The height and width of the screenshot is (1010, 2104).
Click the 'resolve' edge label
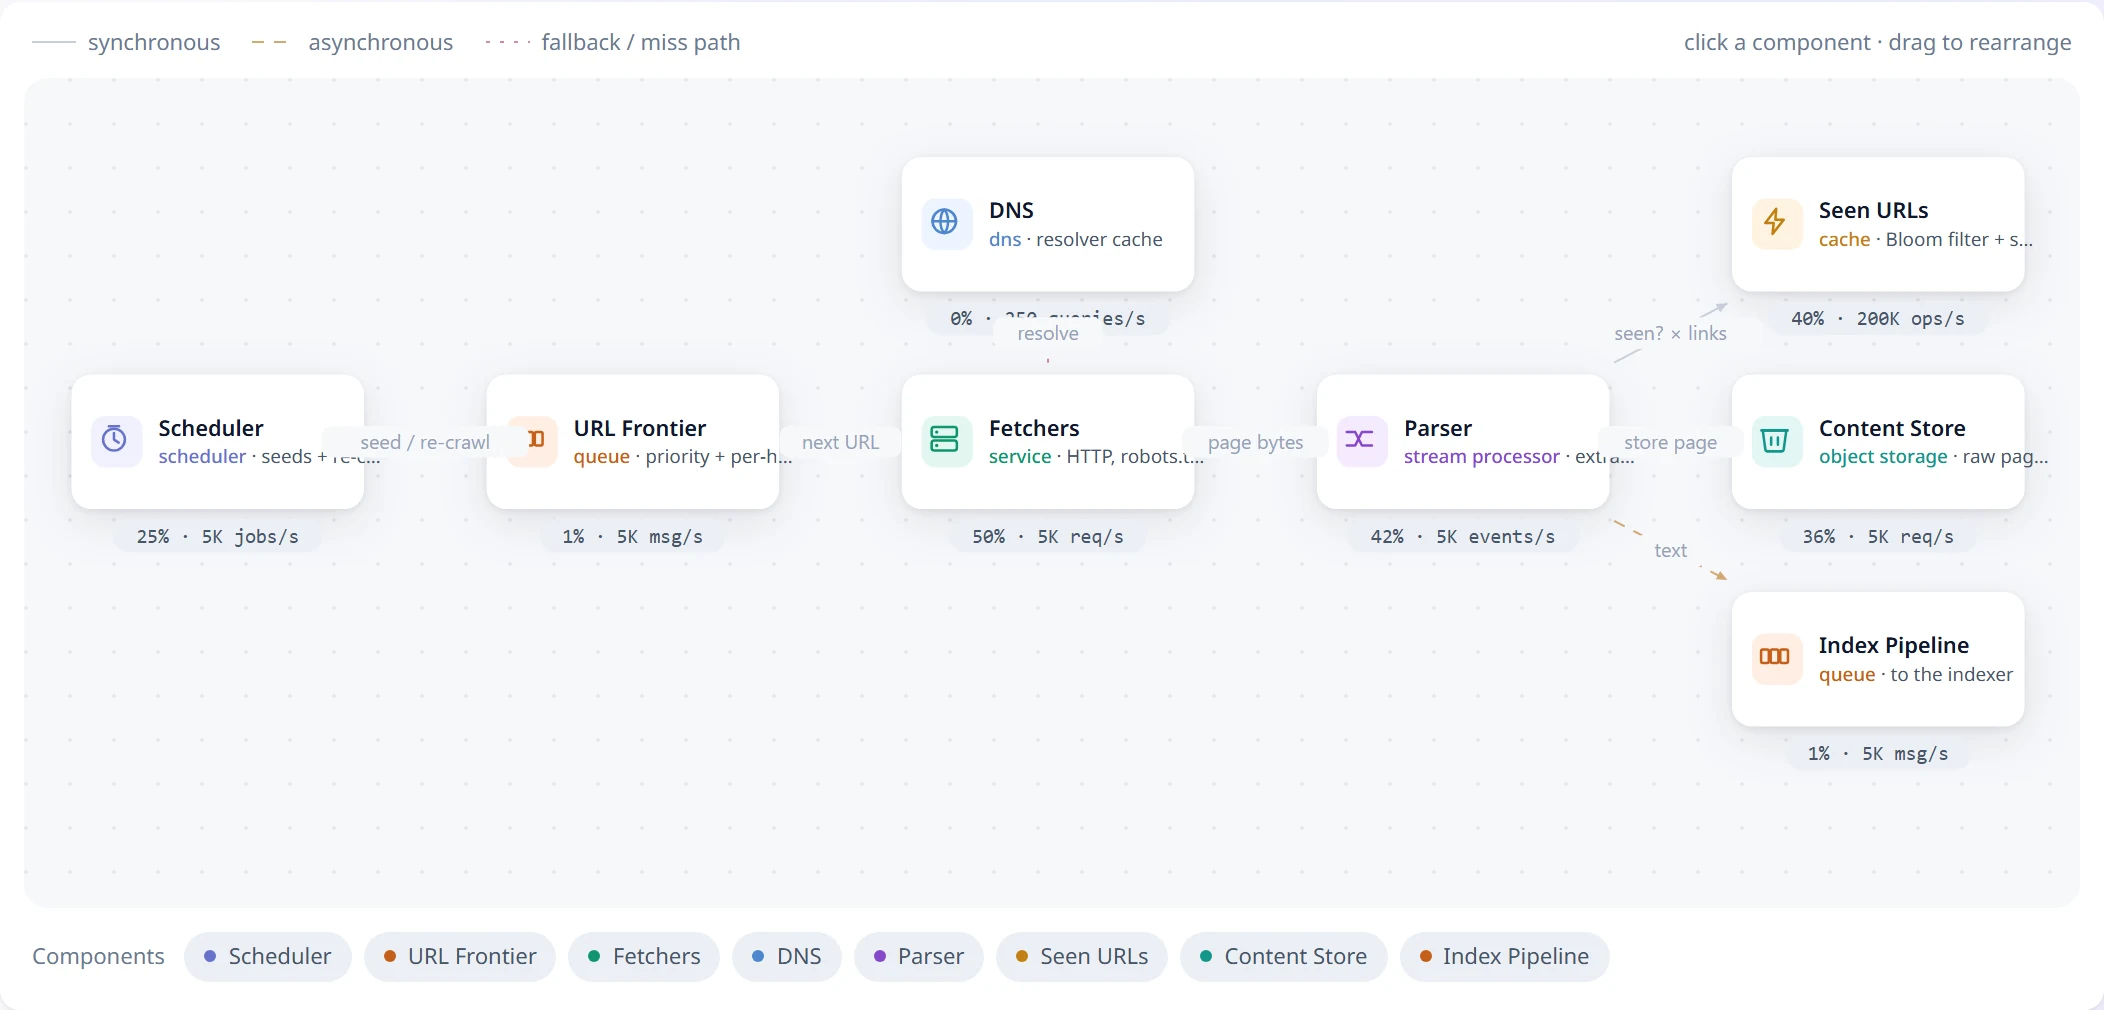(x=1048, y=333)
